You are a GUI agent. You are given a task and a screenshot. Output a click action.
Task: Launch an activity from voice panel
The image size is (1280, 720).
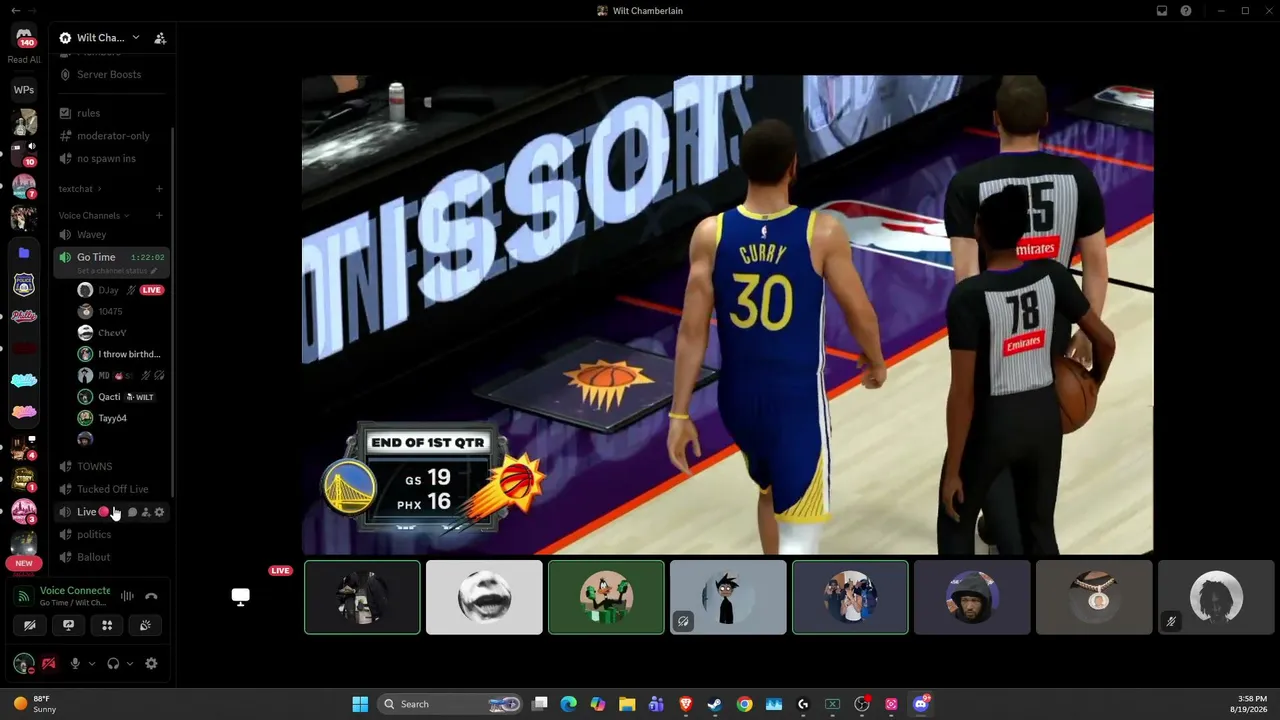(107, 625)
